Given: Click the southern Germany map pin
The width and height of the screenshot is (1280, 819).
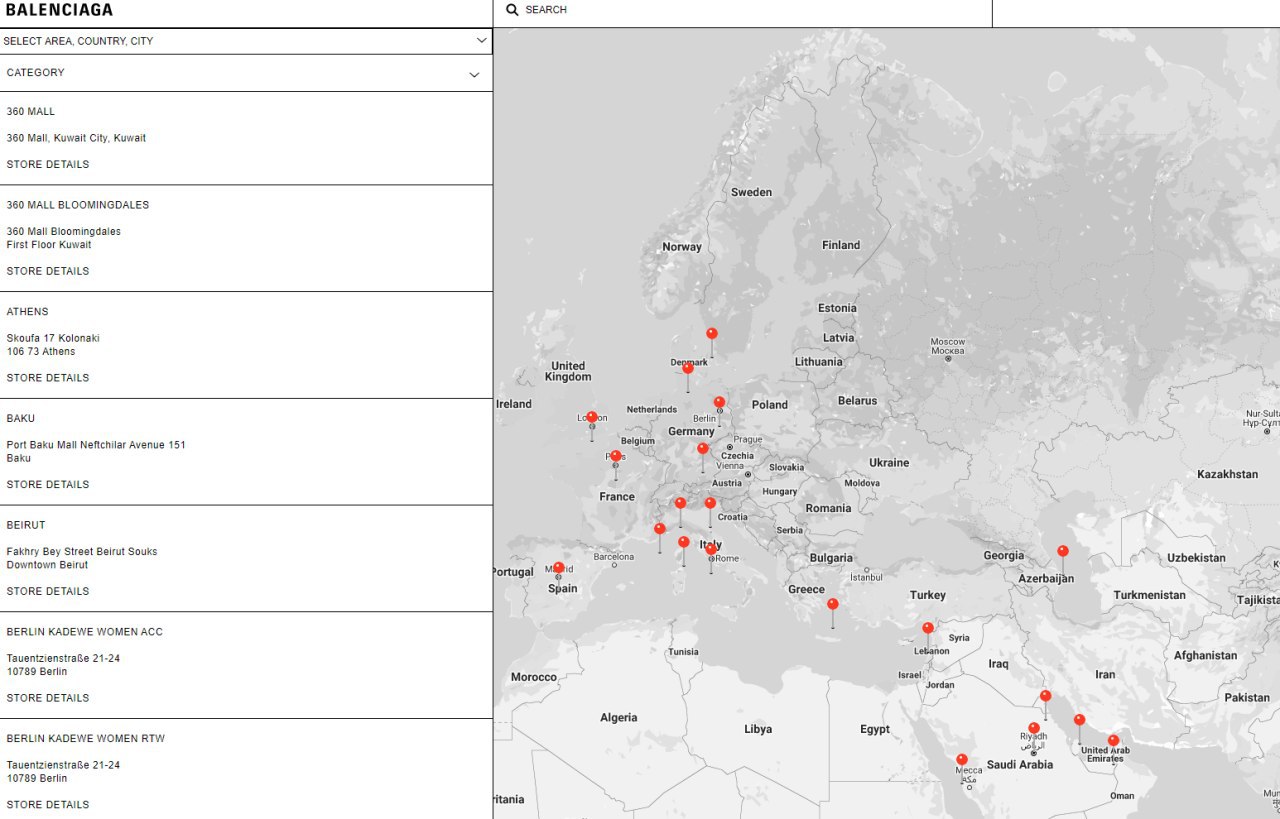Looking at the screenshot, I should click(702, 450).
